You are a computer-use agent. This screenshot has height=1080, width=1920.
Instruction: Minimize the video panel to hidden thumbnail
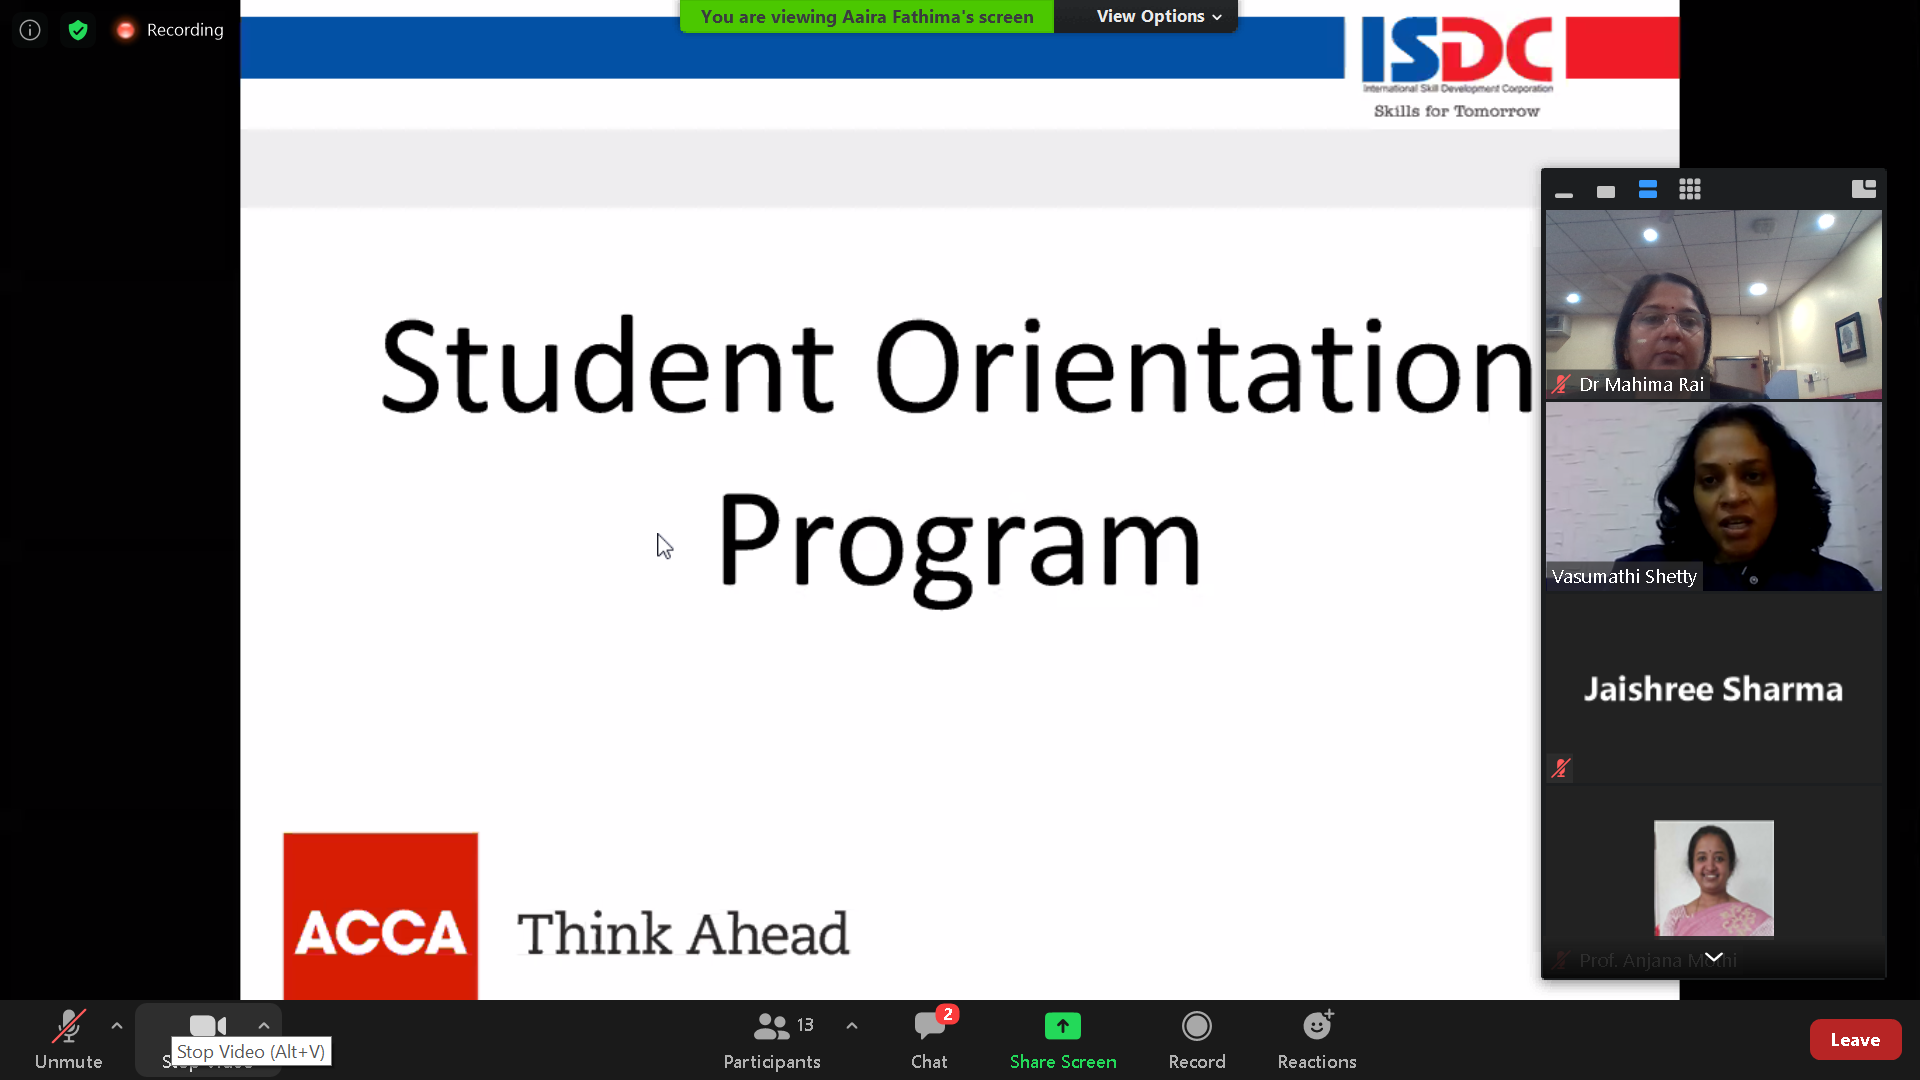click(x=1564, y=191)
